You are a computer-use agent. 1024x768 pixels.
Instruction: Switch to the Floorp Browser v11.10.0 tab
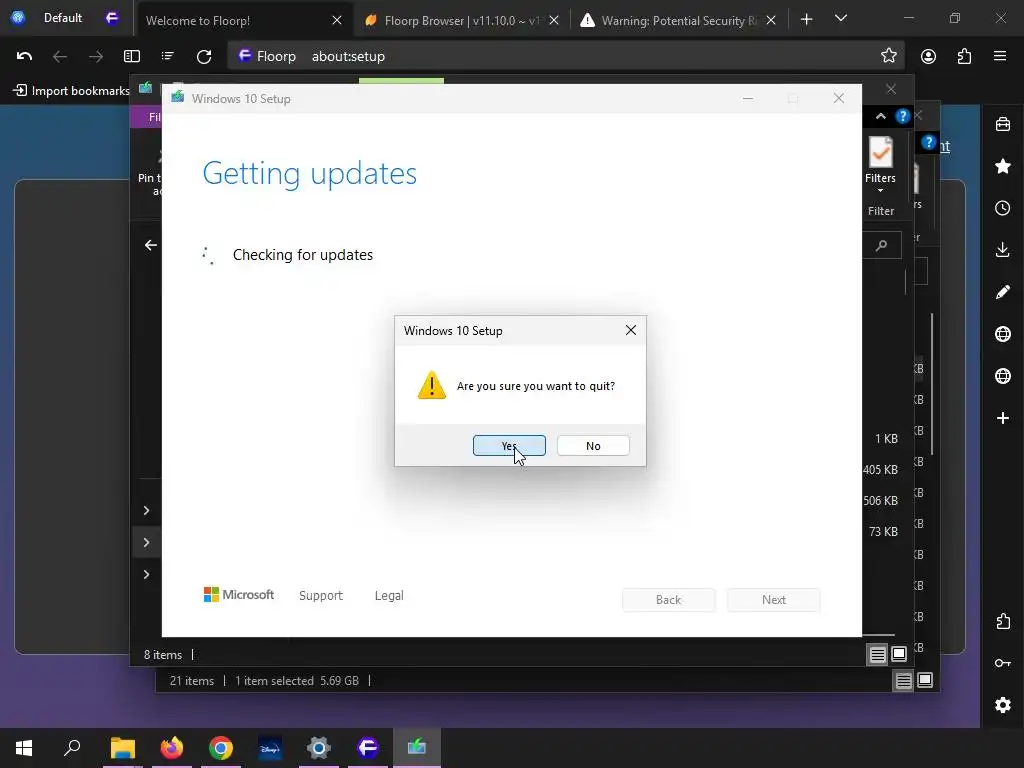461,20
